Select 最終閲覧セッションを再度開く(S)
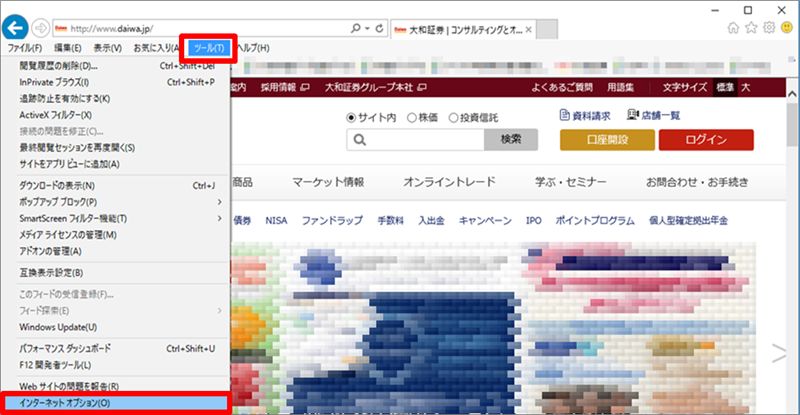 pos(116,148)
